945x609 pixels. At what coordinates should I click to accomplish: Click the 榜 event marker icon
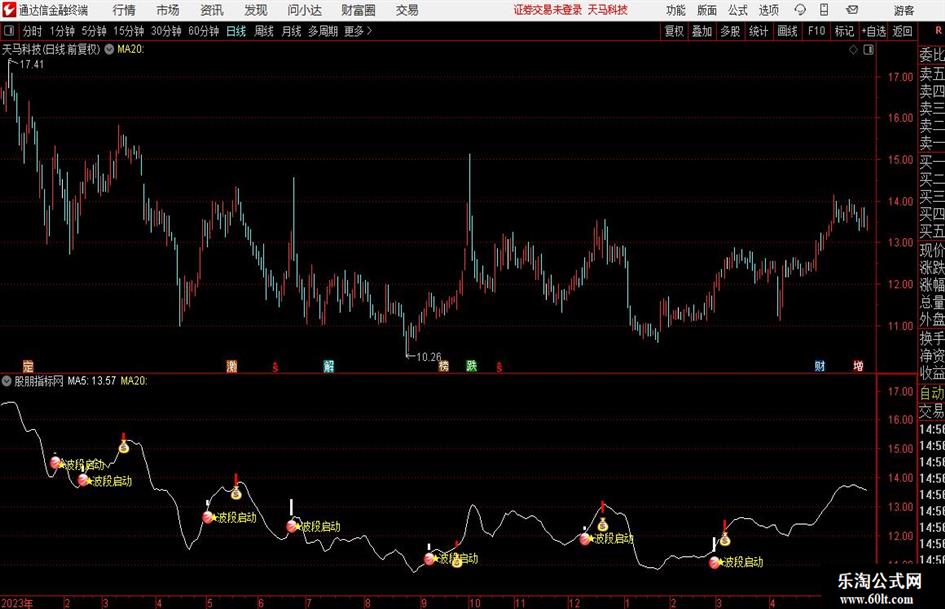(x=444, y=365)
